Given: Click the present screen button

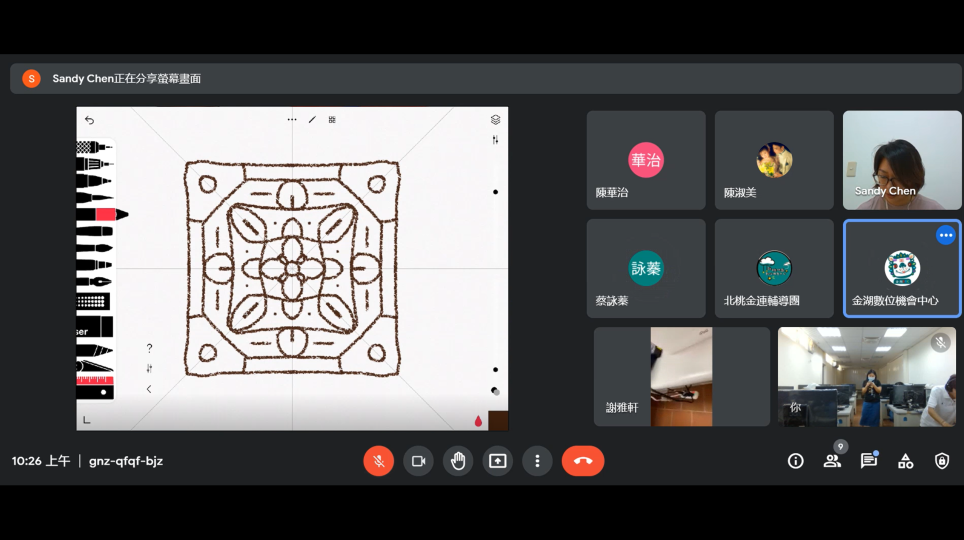Looking at the screenshot, I should [x=498, y=461].
